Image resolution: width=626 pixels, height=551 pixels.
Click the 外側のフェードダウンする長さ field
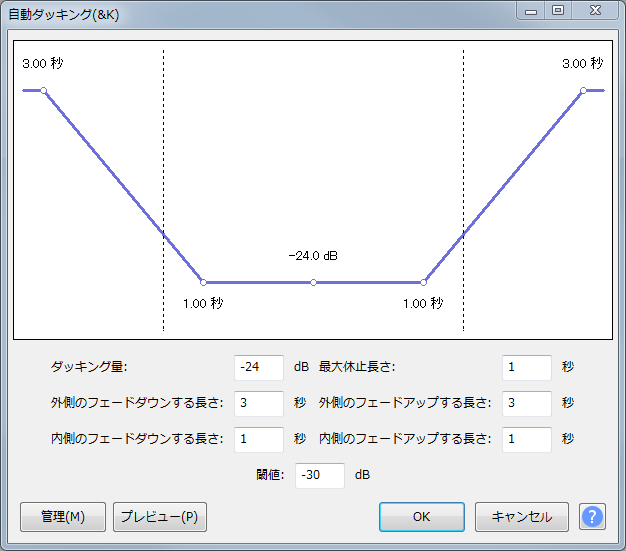tap(259, 403)
